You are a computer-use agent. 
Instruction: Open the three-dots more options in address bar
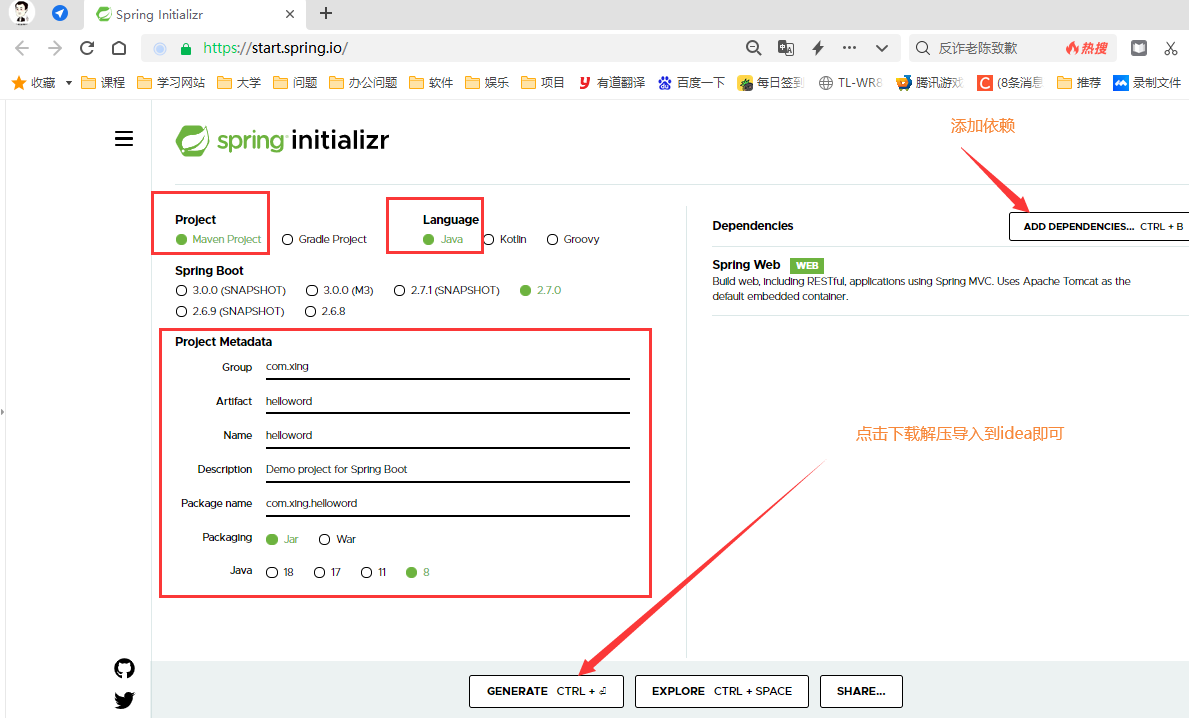(x=849, y=48)
